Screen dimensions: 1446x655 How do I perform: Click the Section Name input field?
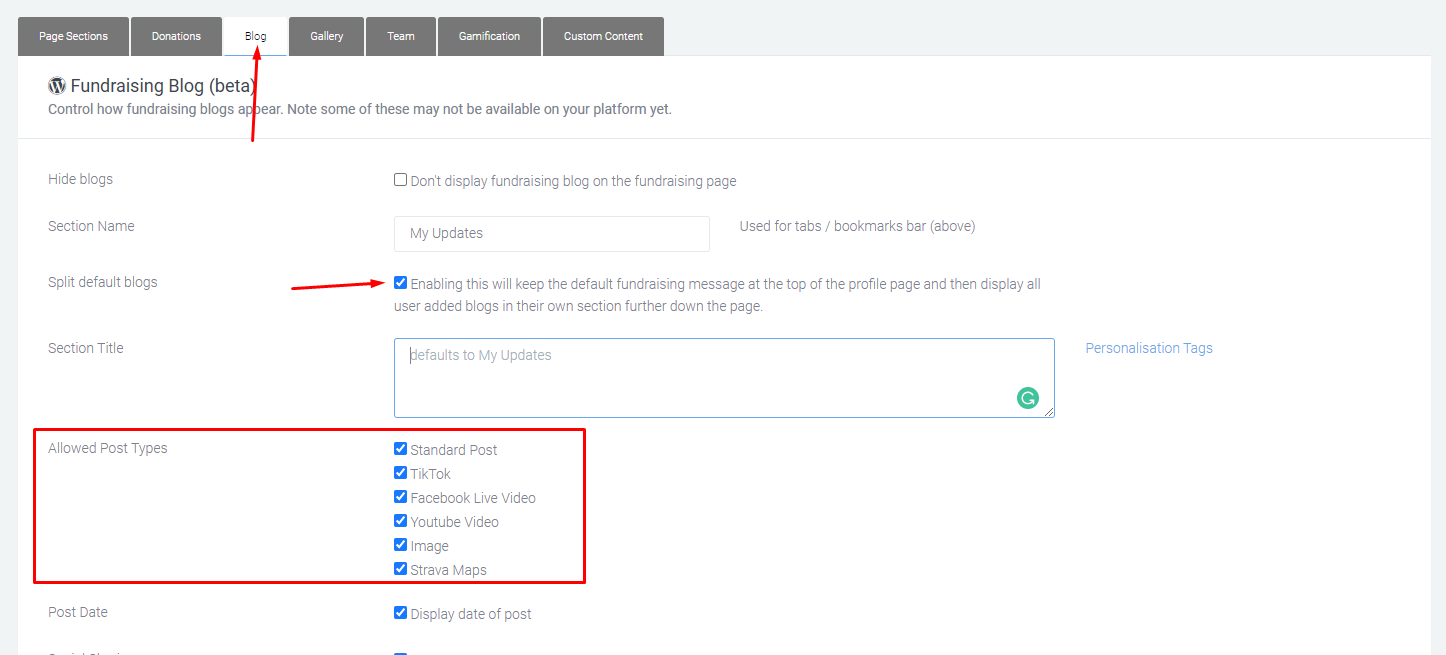pos(552,233)
